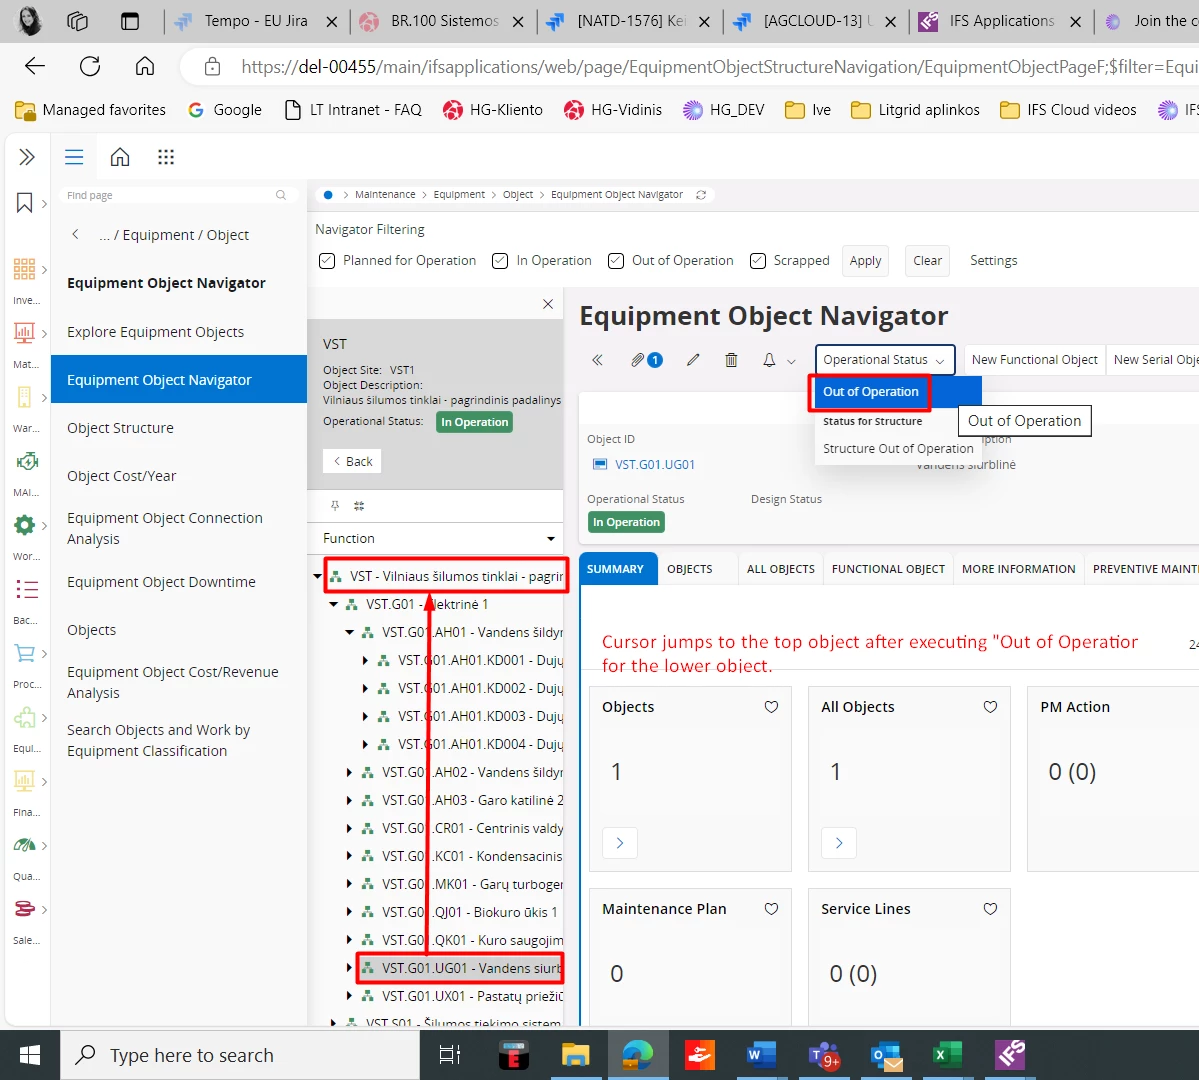This screenshot has height=1080, width=1199.
Task: Click the Apply filter button
Action: (x=866, y=261)
